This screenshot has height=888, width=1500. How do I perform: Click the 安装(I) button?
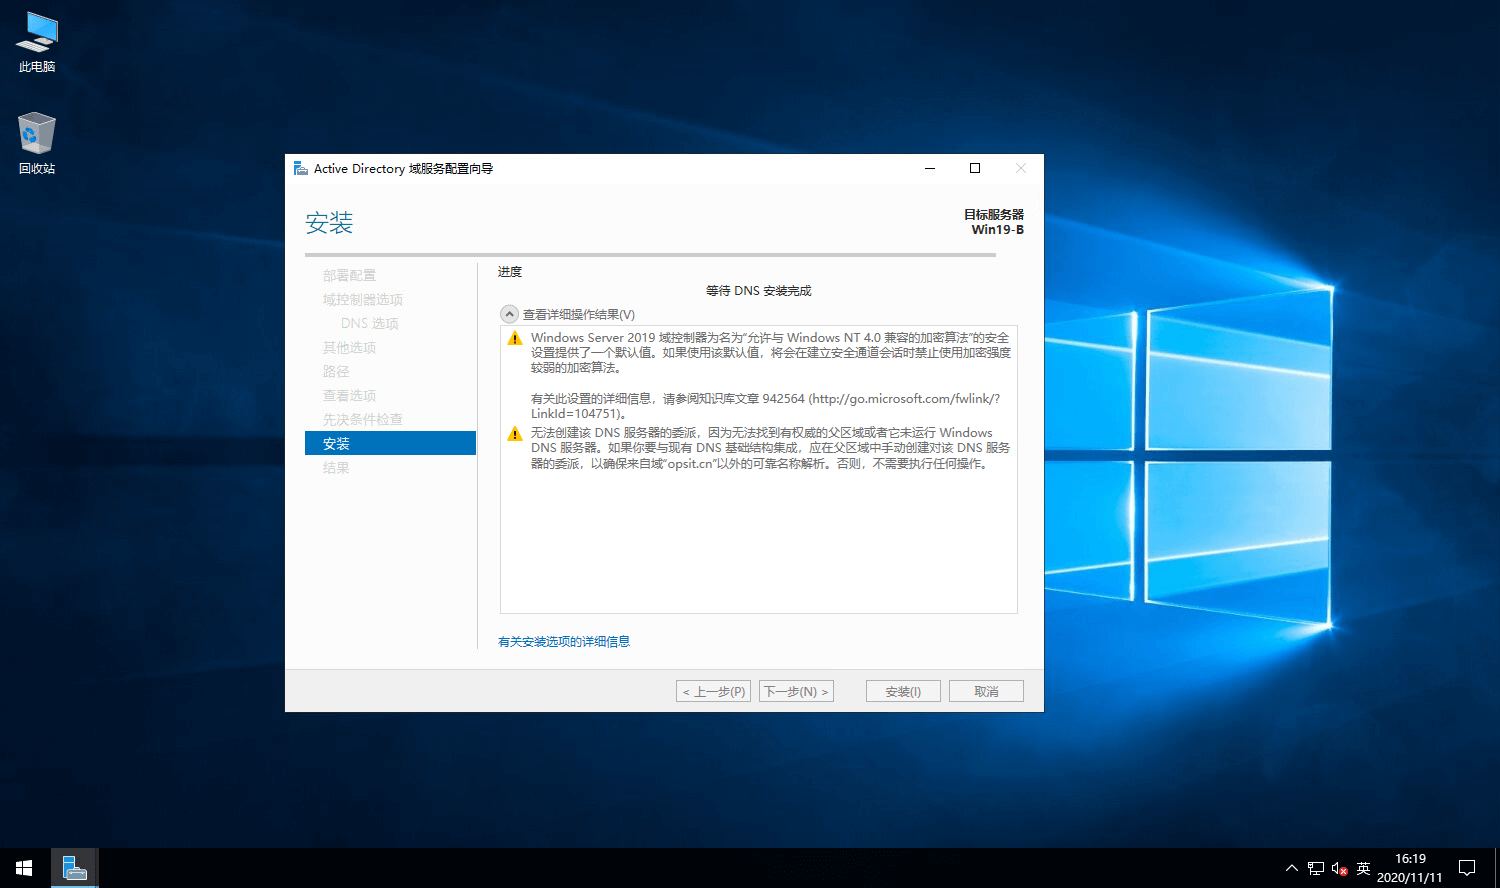(903, 691)
